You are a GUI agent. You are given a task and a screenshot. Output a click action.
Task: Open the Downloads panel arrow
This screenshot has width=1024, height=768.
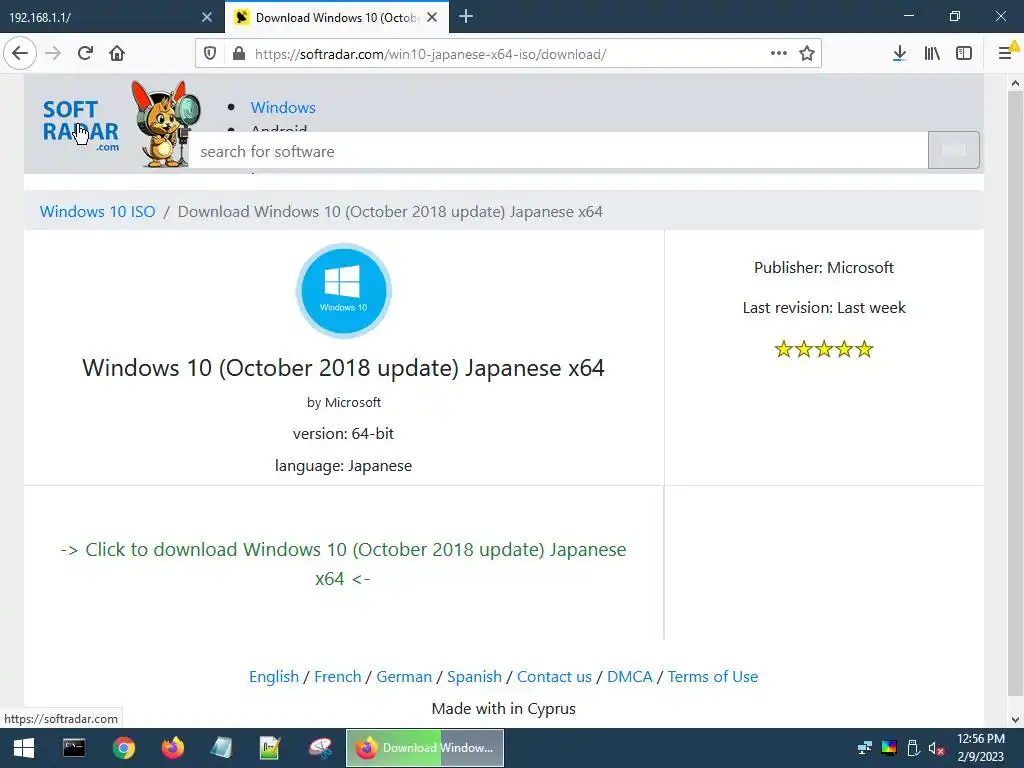pyautogui.click(x=899, y=54)
